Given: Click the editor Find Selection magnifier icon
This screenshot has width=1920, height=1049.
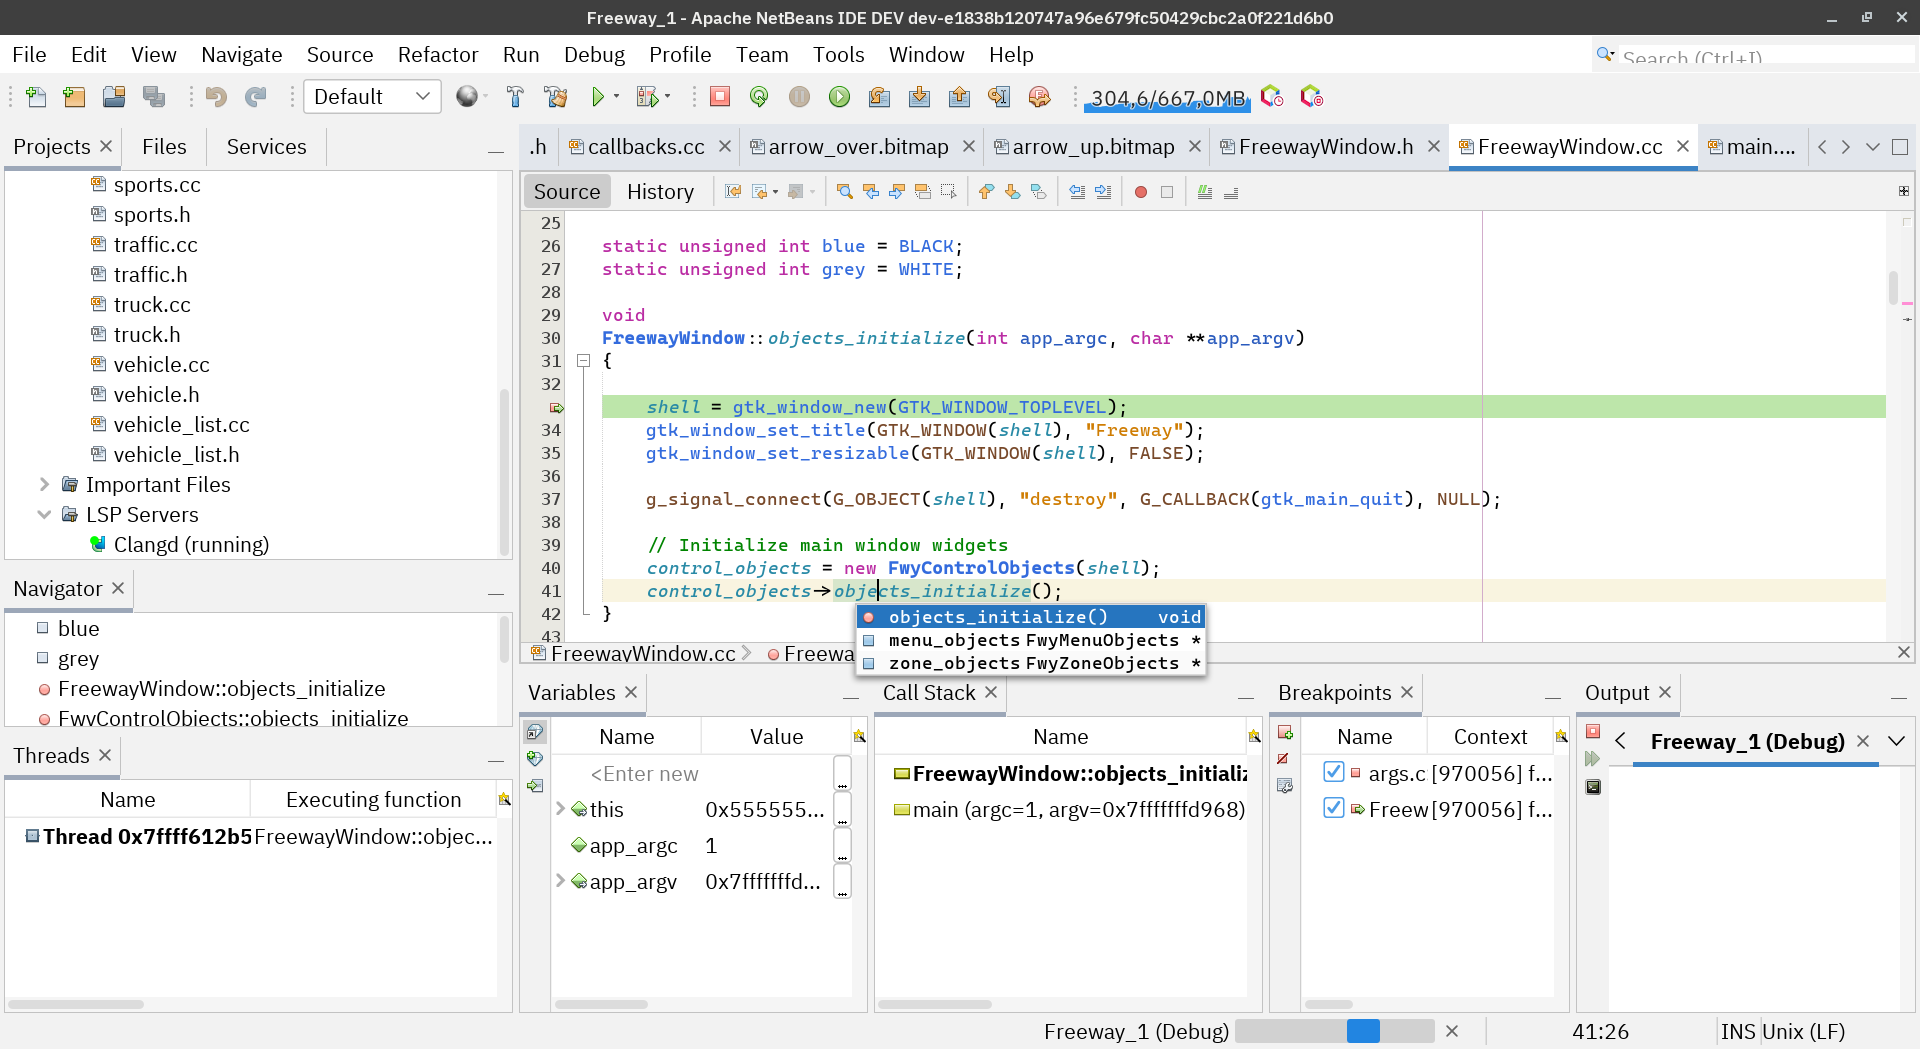Looking at the screenshot, I should pos(844,192).
